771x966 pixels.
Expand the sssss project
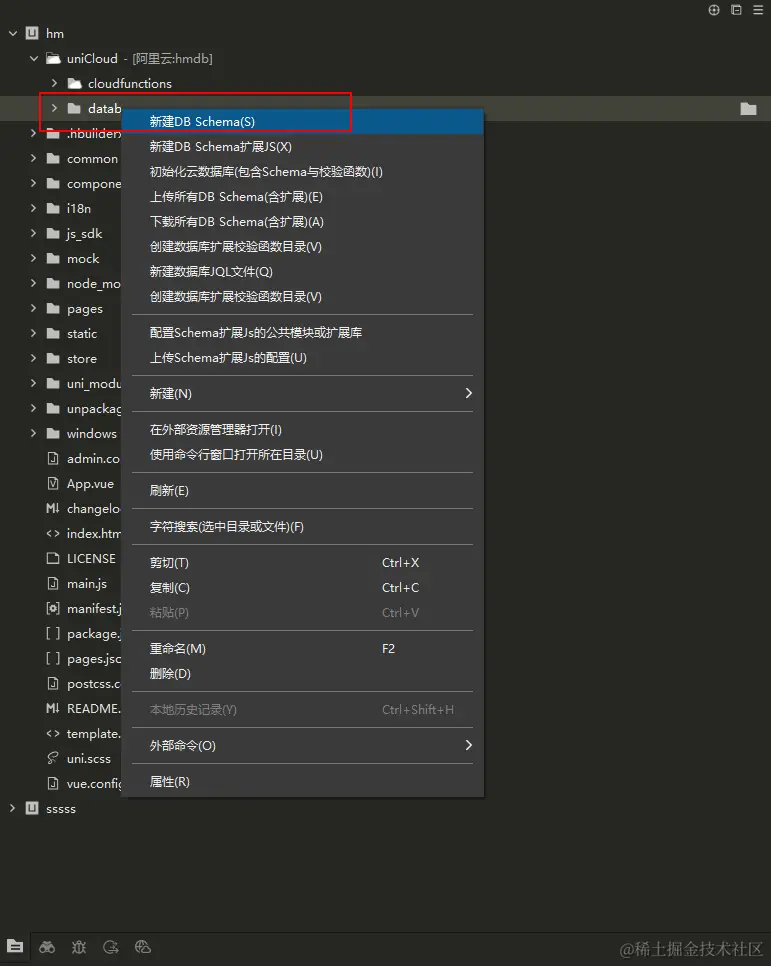(12, 808)
